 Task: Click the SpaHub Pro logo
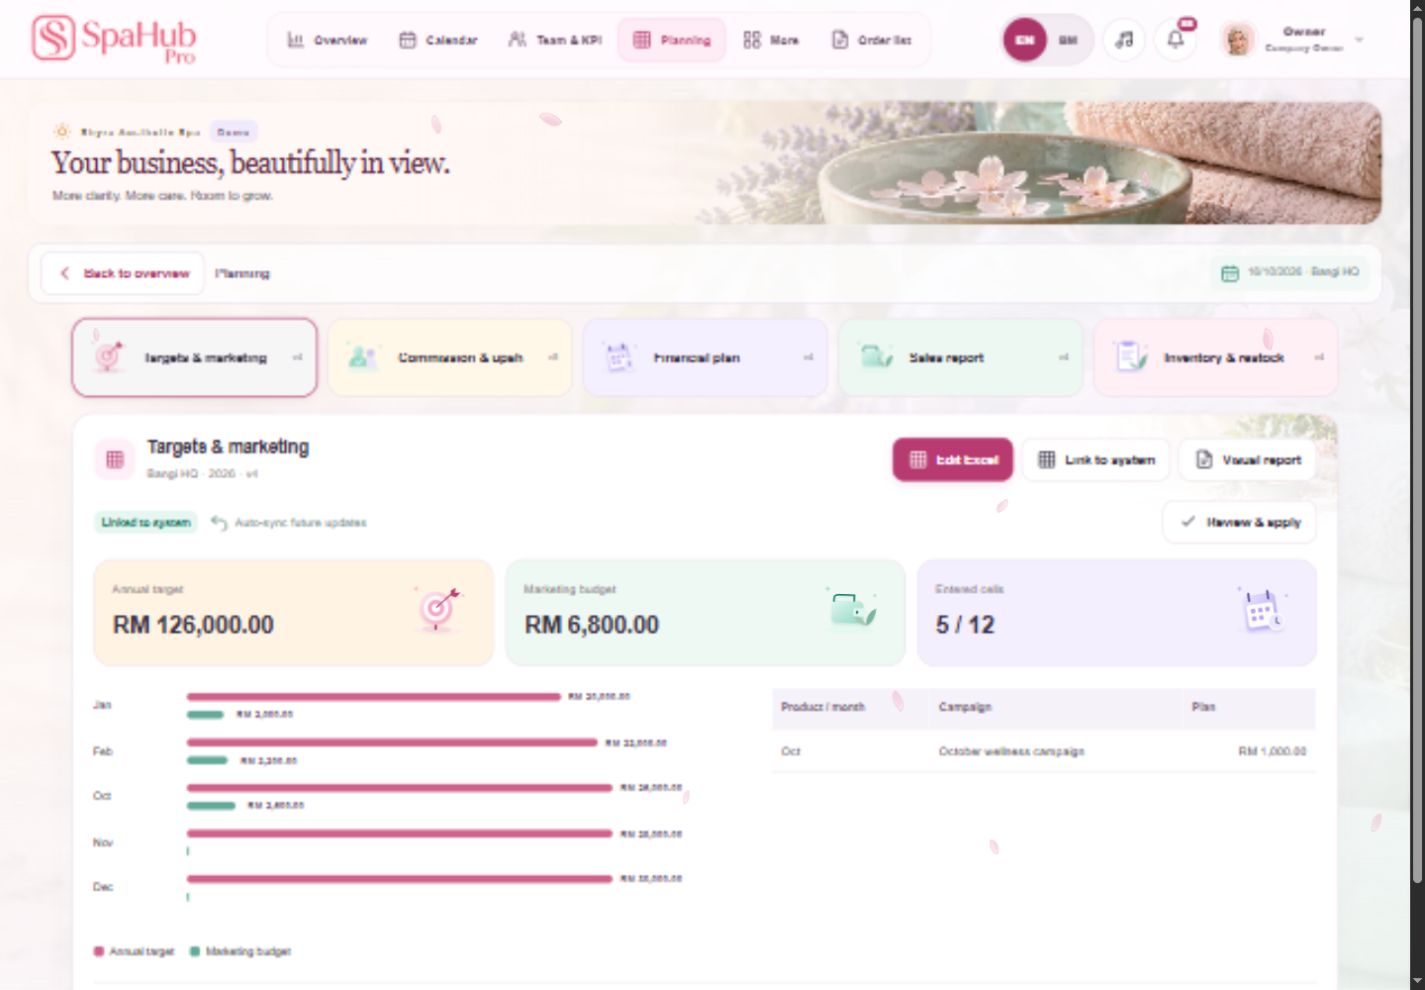coord(114,38)
